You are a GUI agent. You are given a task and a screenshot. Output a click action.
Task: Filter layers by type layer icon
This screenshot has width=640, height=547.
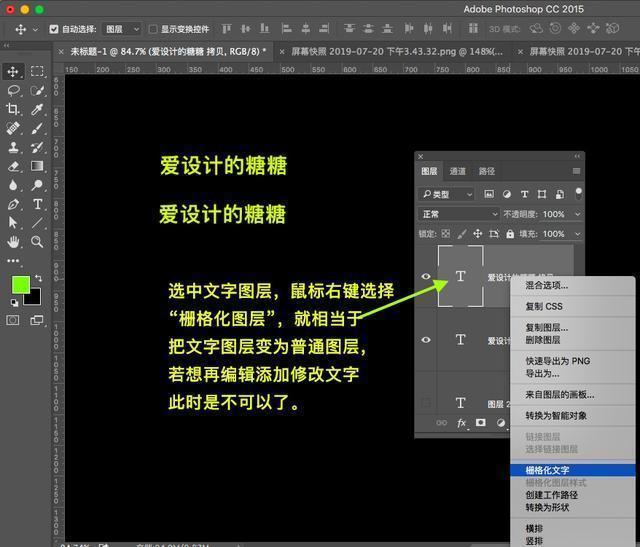(x=524, y=194)
